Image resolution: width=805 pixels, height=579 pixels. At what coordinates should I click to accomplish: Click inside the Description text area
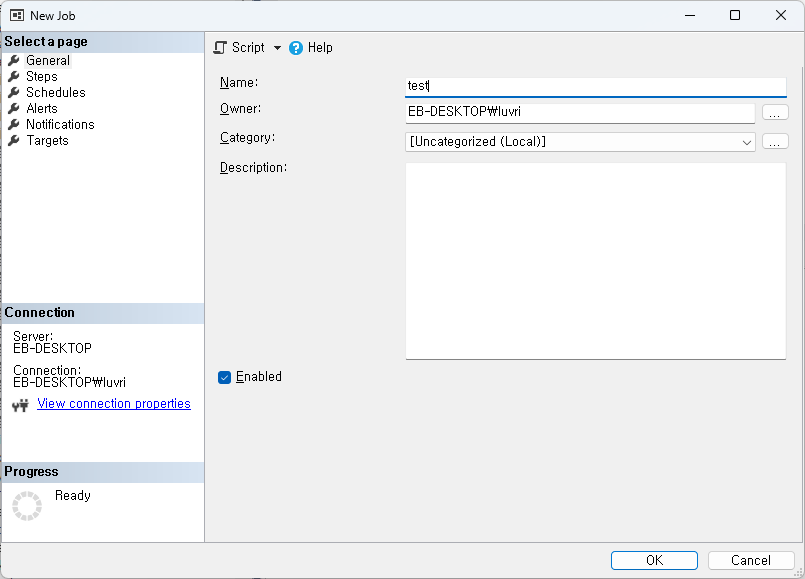[596, 261]
